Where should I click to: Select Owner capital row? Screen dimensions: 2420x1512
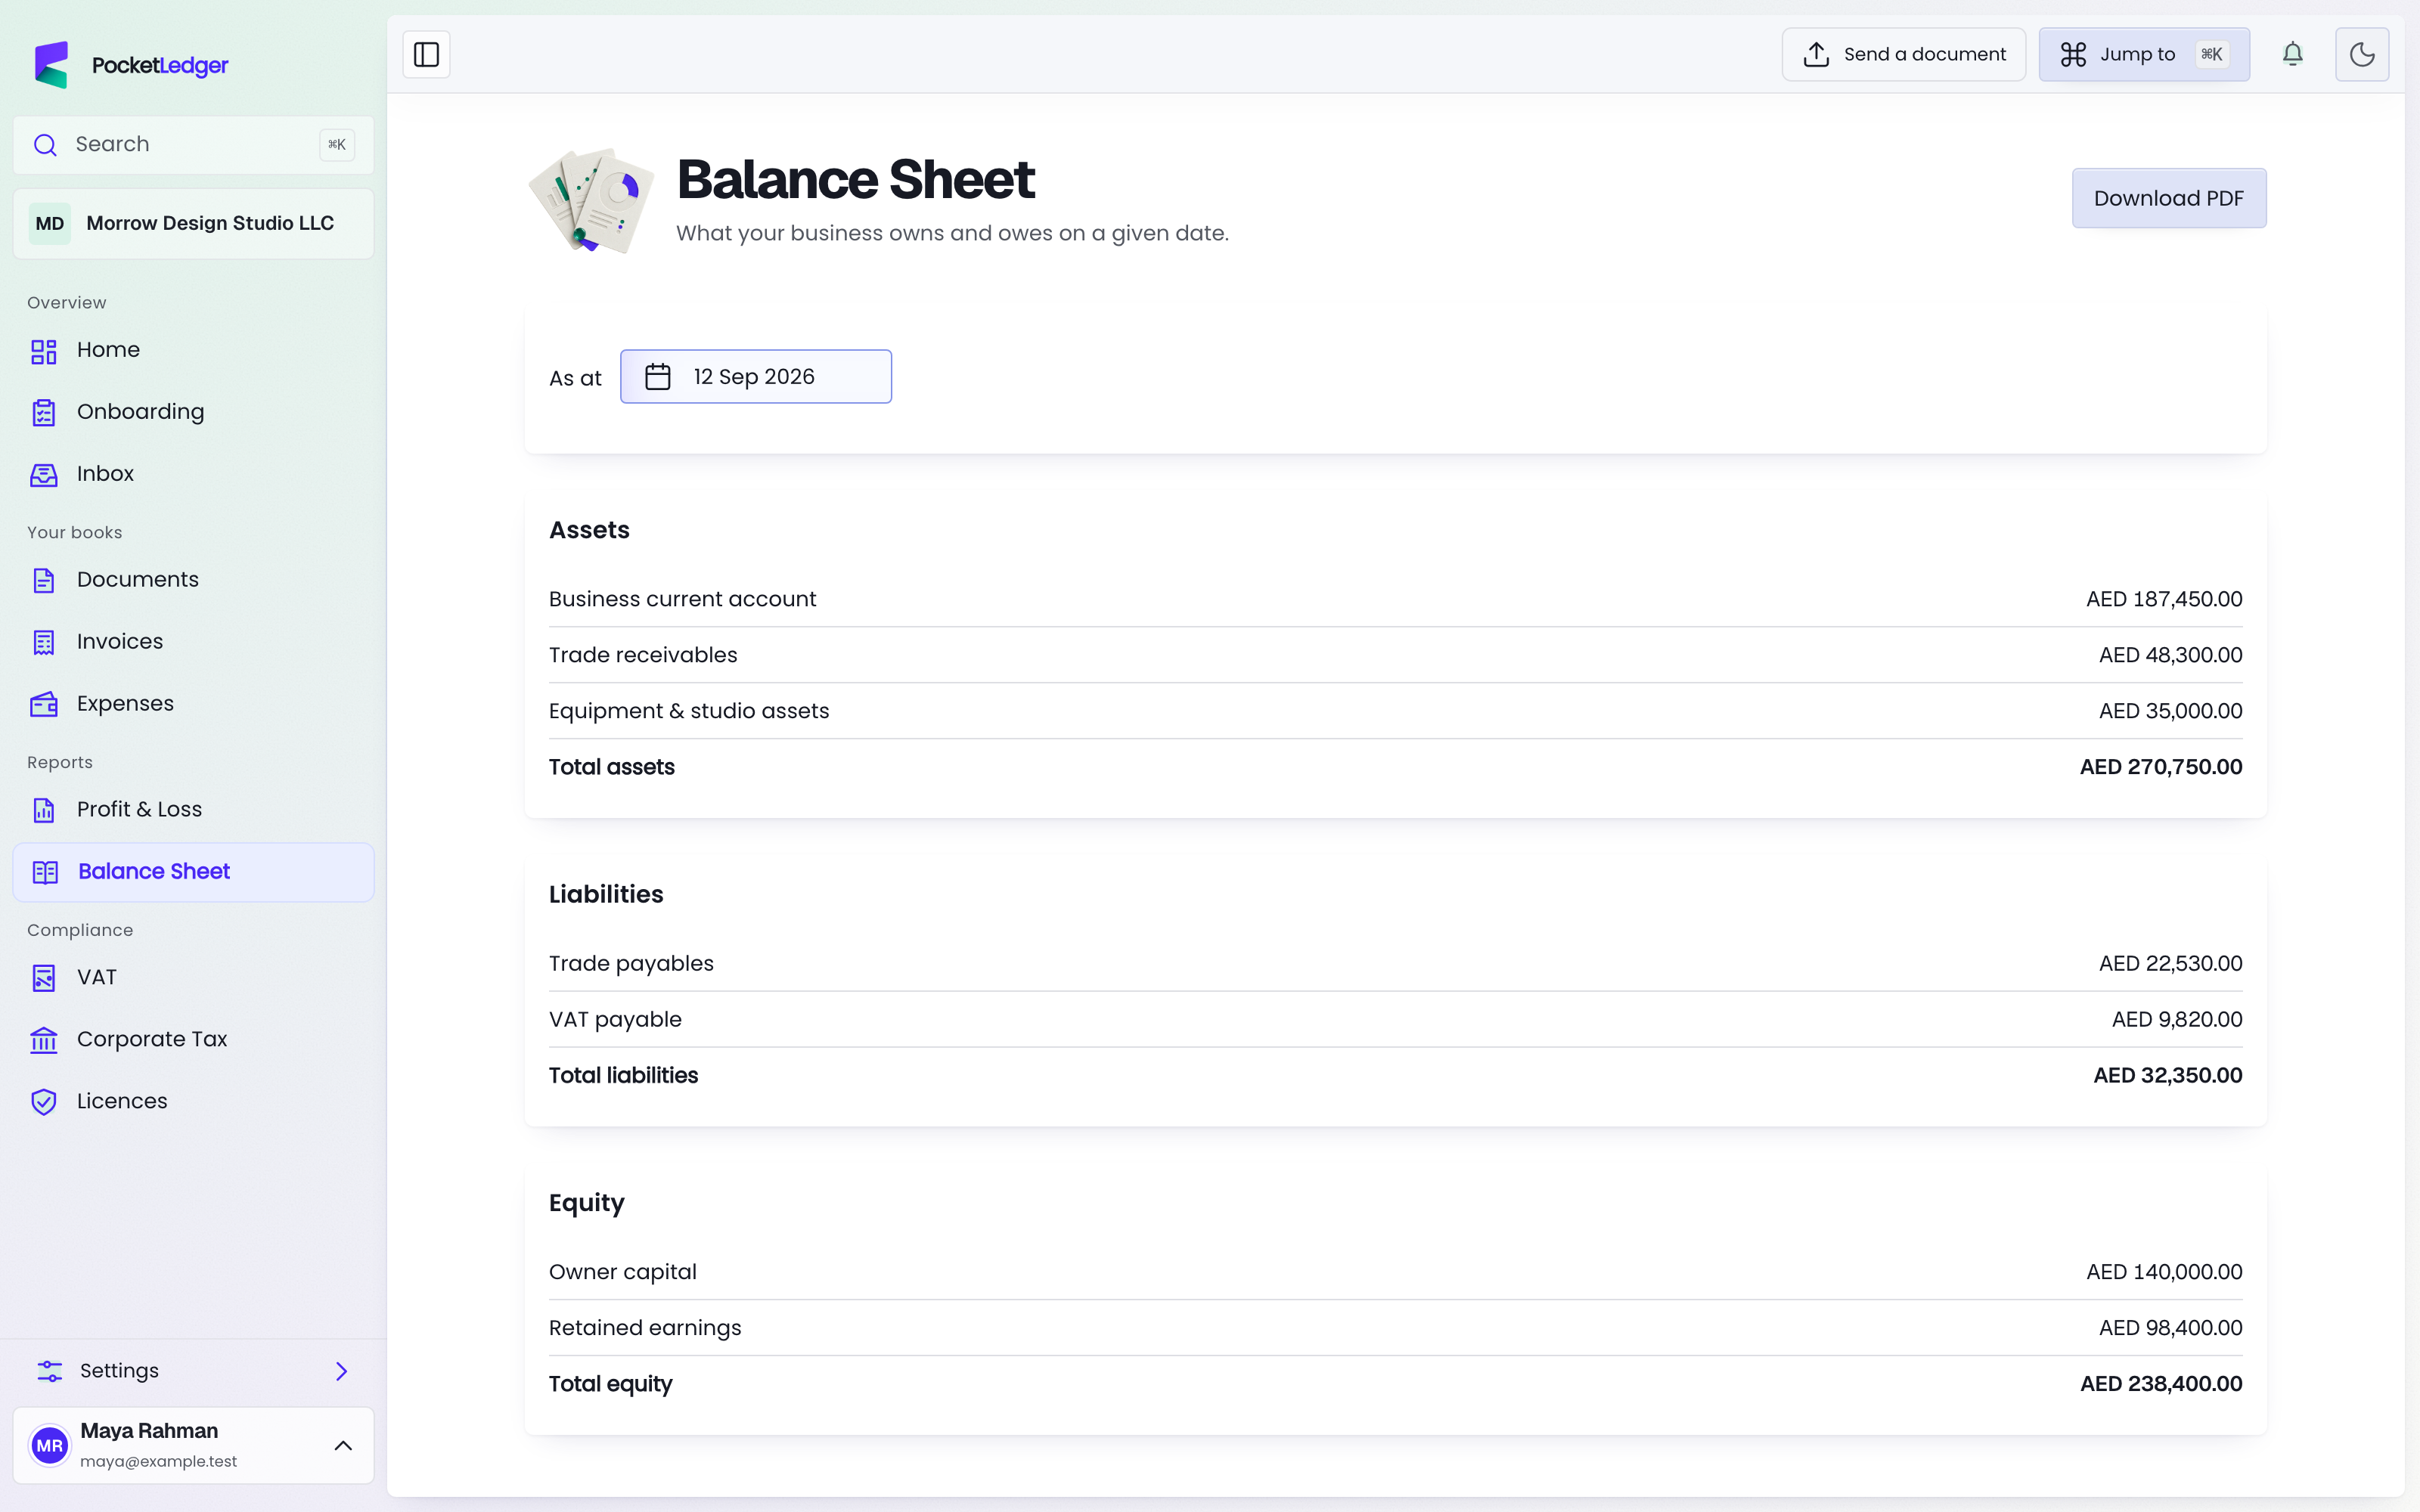click(1395, 1272)
